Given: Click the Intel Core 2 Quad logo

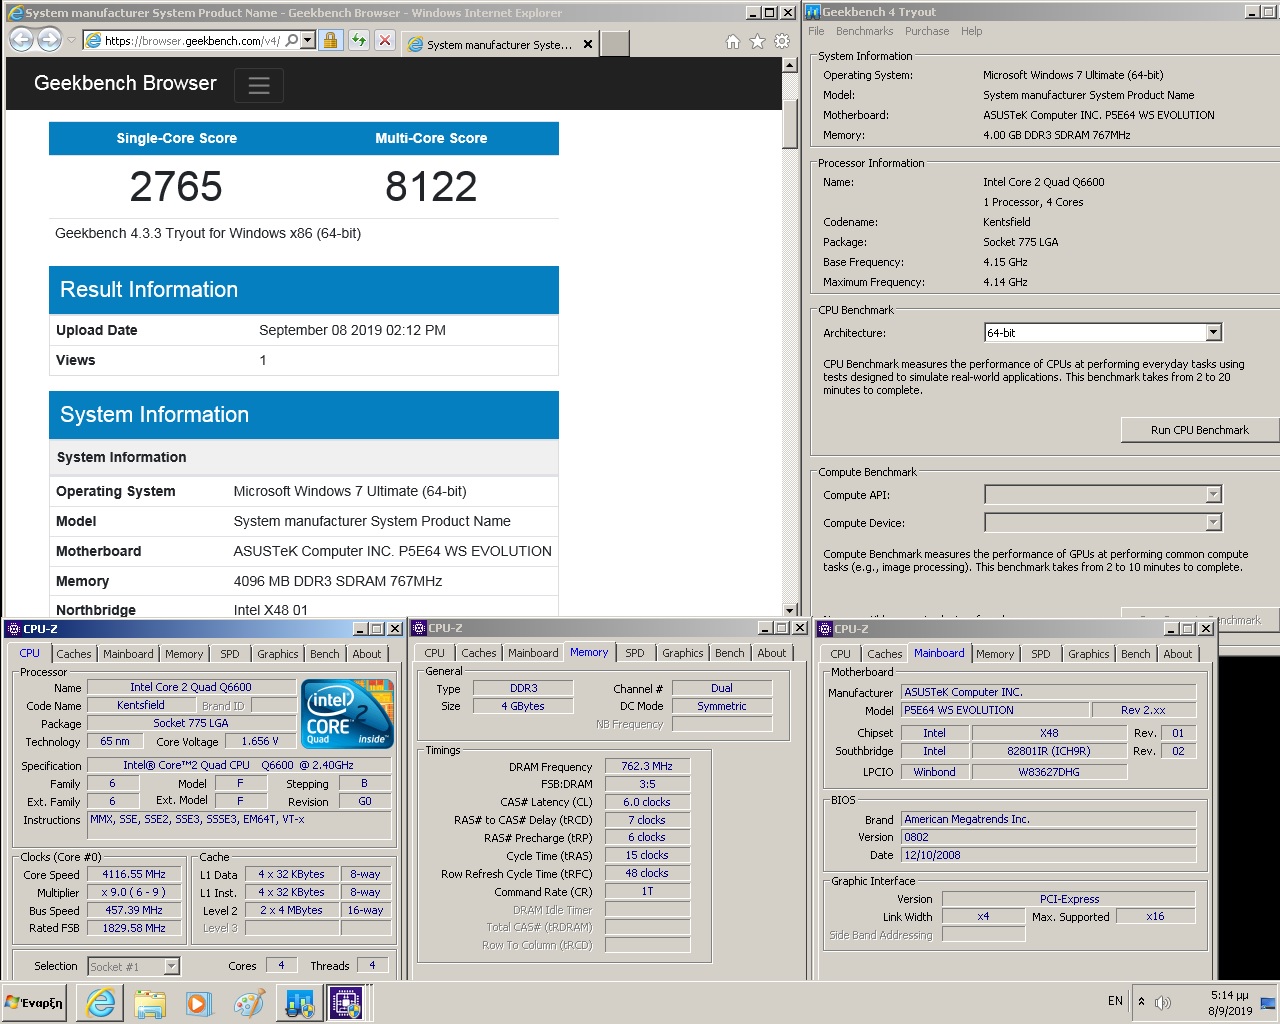Looking at the screenshot, I should click(x=348, y=714).
